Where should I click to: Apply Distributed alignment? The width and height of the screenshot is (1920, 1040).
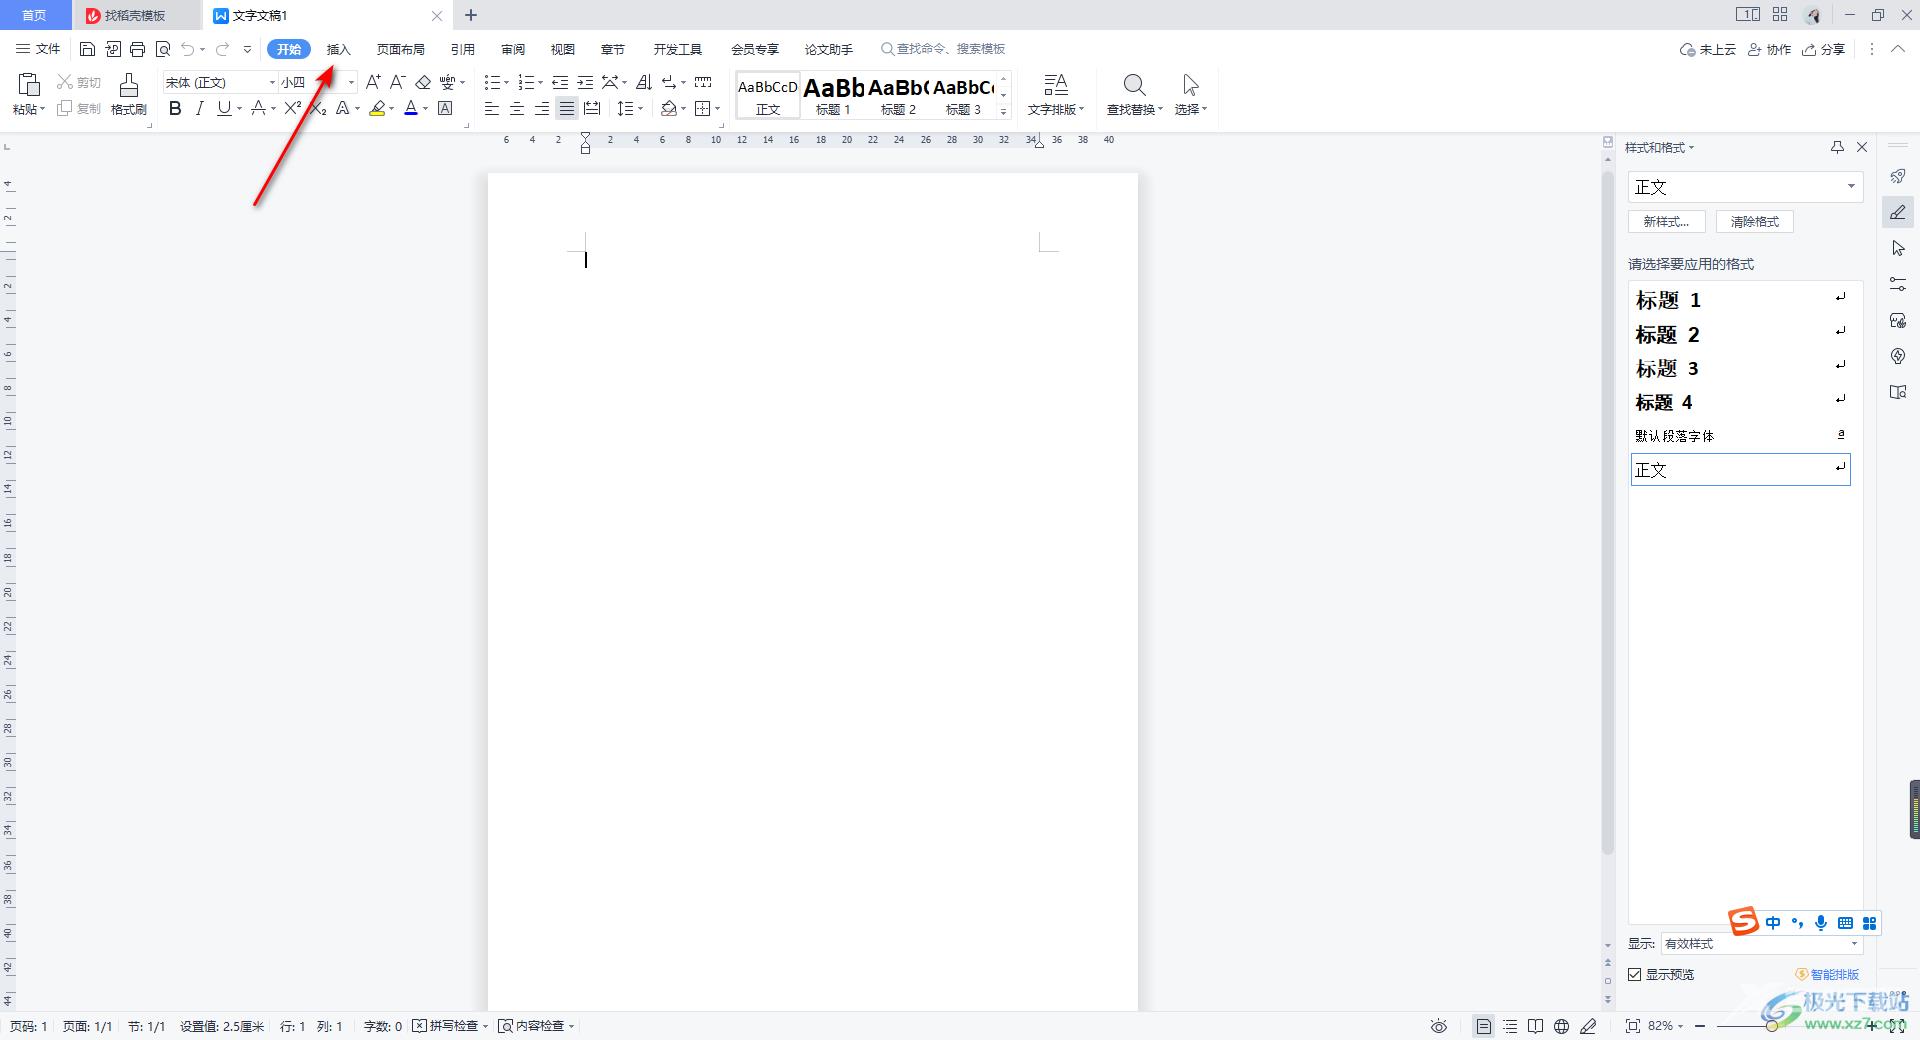(x=592, y=108)
